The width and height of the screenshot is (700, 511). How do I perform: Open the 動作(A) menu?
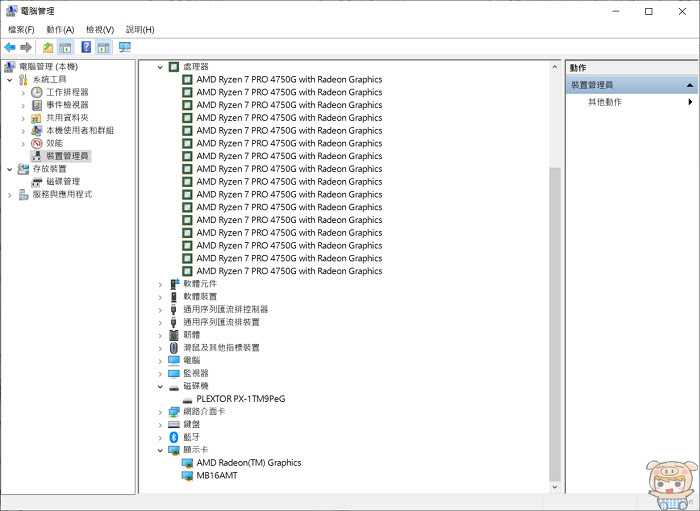click(60, 29)
